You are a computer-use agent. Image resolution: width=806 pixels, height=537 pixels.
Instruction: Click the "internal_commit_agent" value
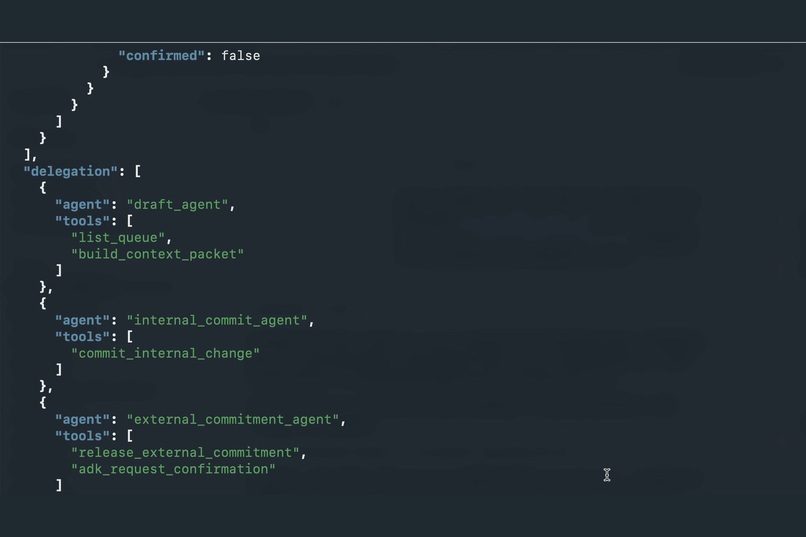click(216, 320)
